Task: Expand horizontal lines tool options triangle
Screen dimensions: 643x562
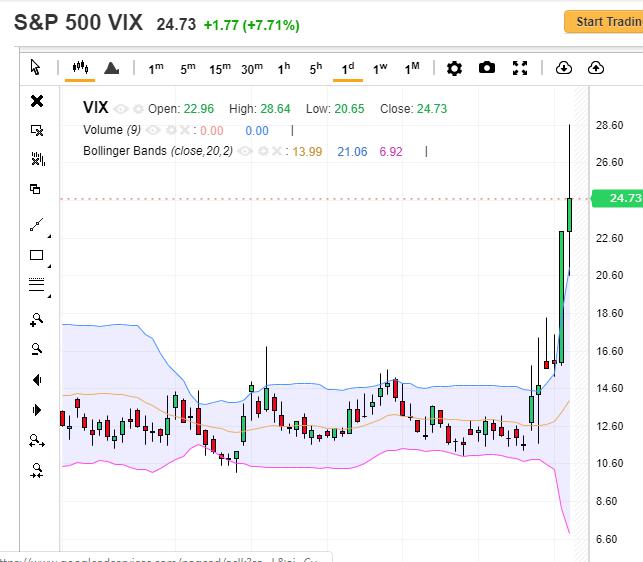Action: coord(50,296)
